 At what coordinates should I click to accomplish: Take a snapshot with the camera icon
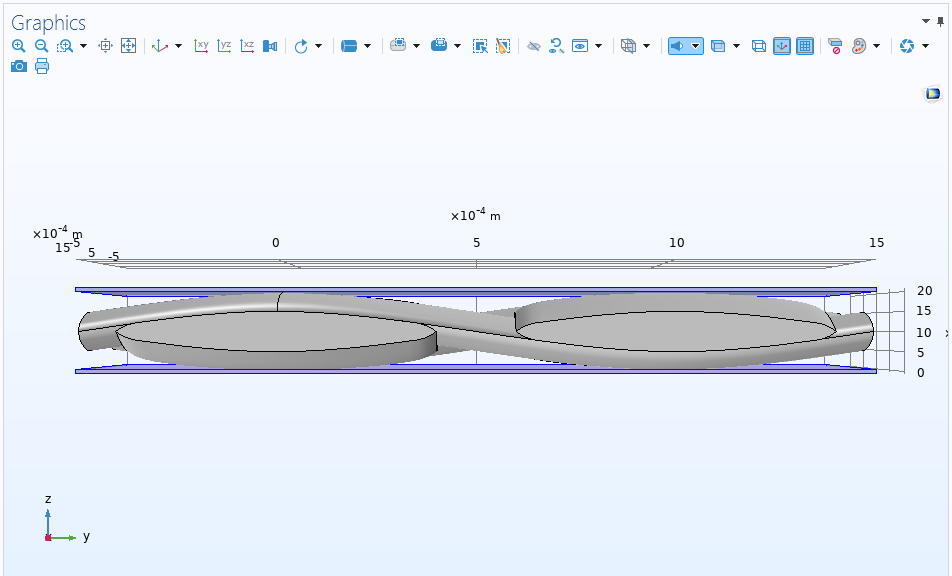click(x=18, y=67)
